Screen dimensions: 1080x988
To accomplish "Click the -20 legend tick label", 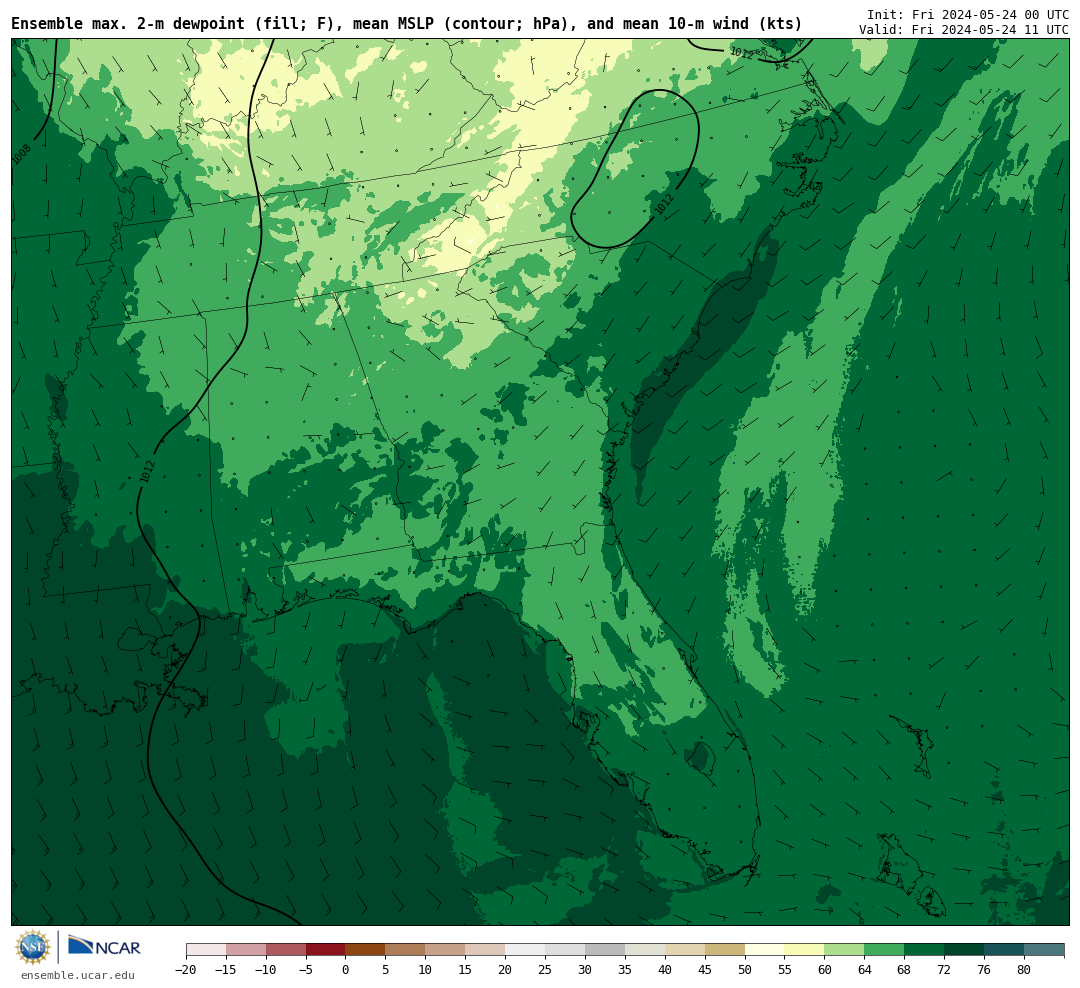I will (x=186, y=970).
